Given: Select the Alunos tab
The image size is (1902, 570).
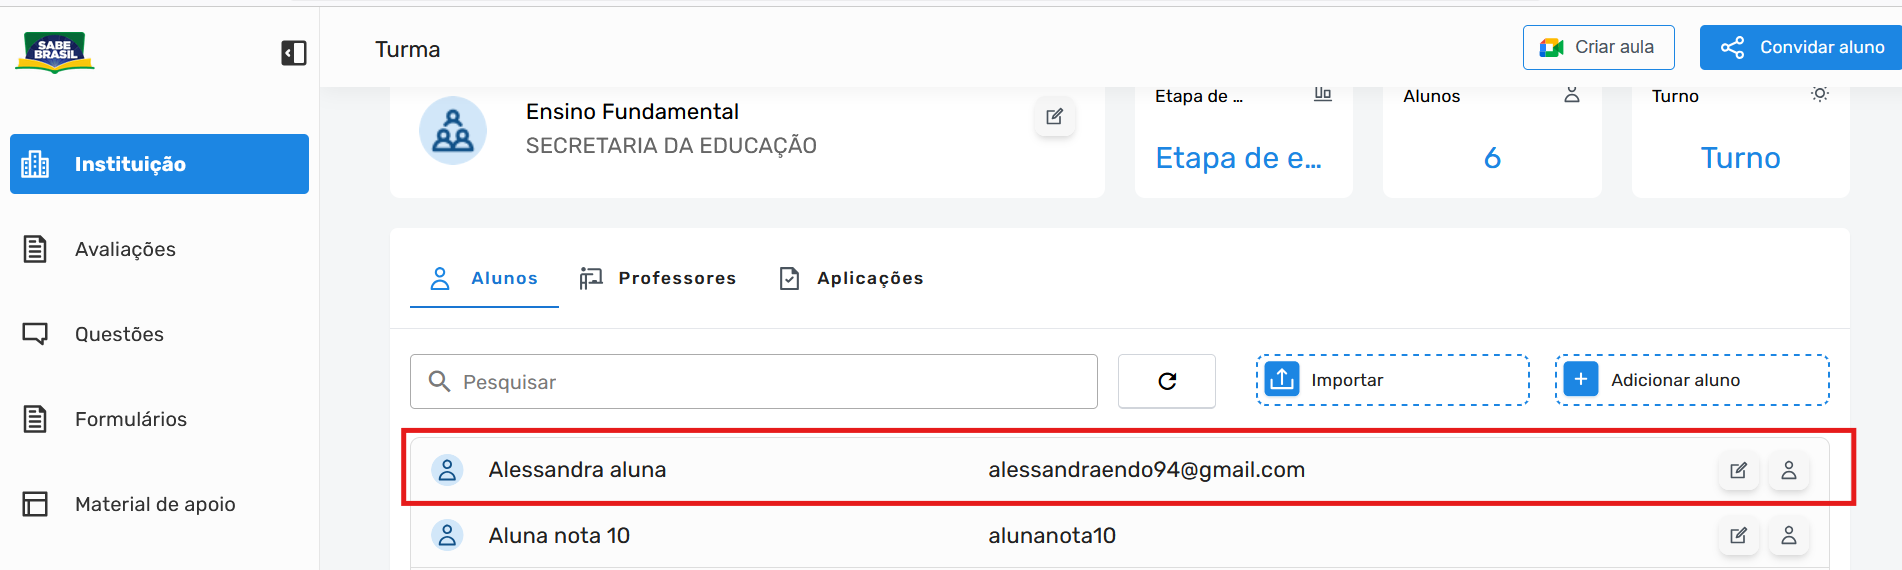Looking at the screenshot, I should click(x=484, y=278).
